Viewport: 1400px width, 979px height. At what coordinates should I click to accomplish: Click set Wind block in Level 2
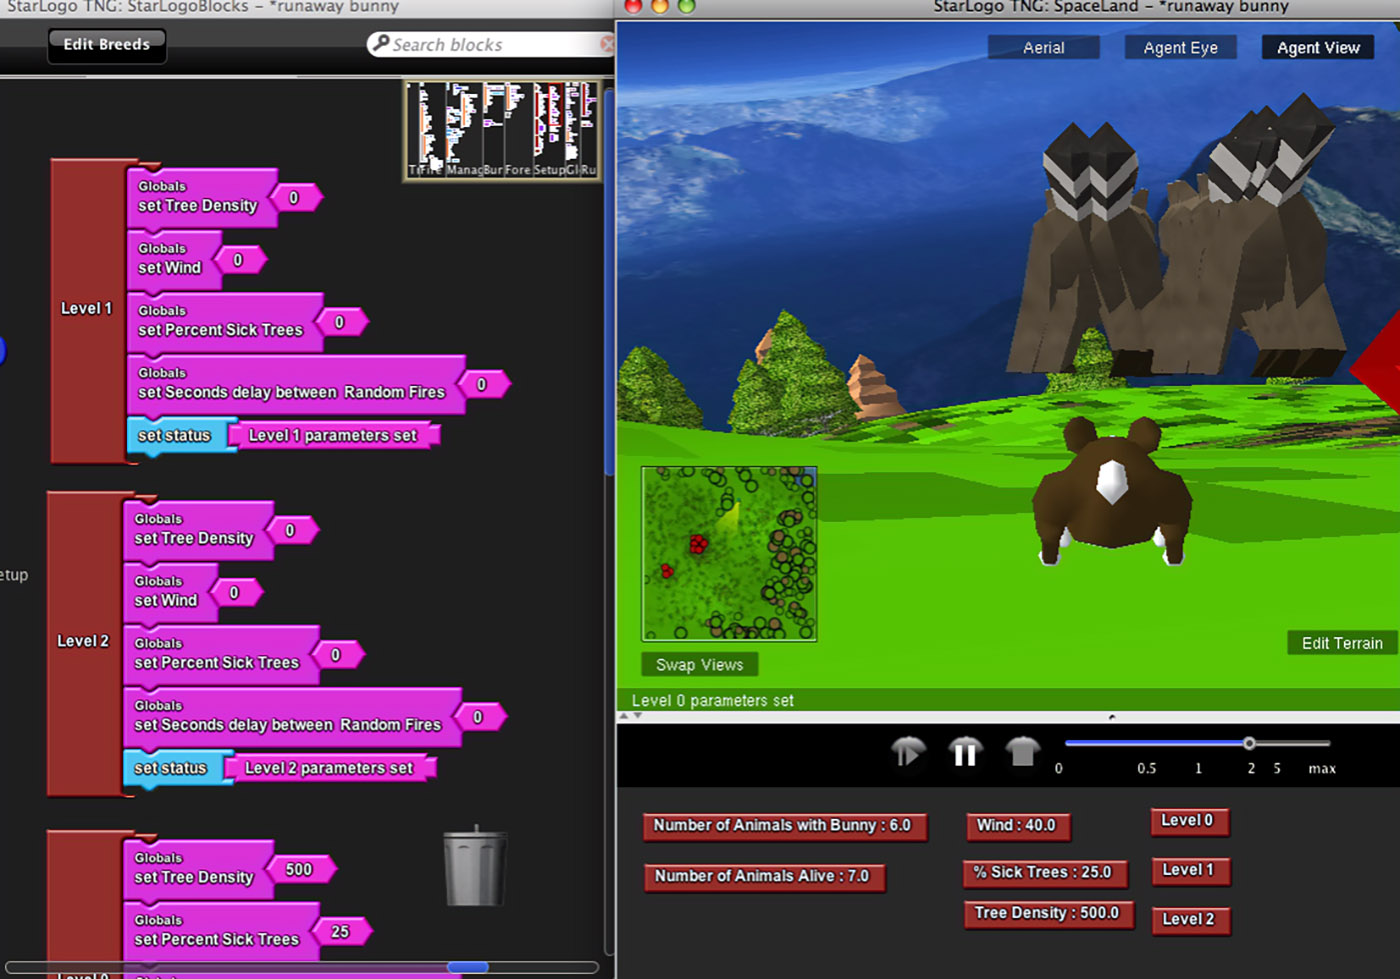coord(168,592)
